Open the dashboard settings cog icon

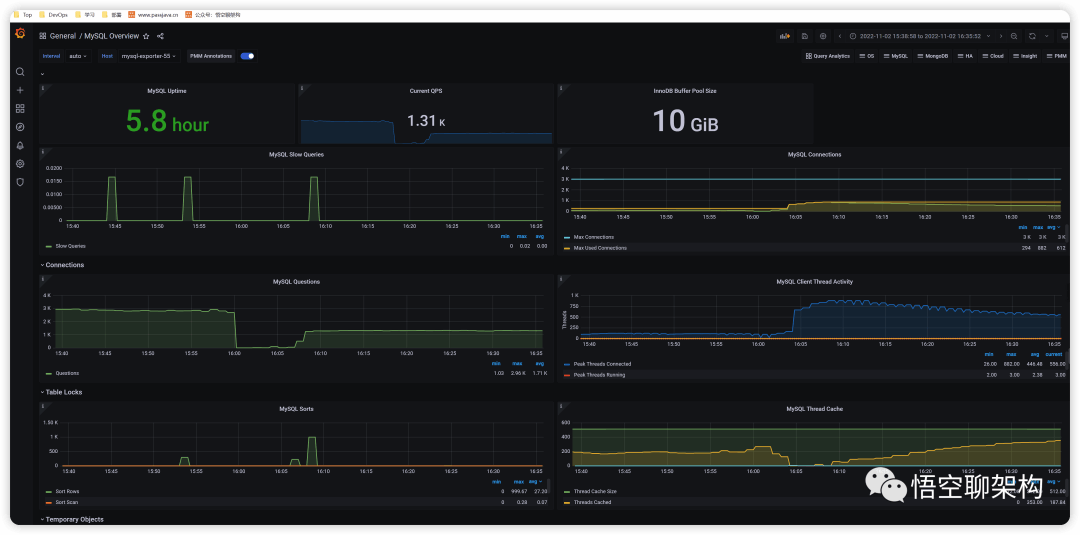tap(823, 36)
